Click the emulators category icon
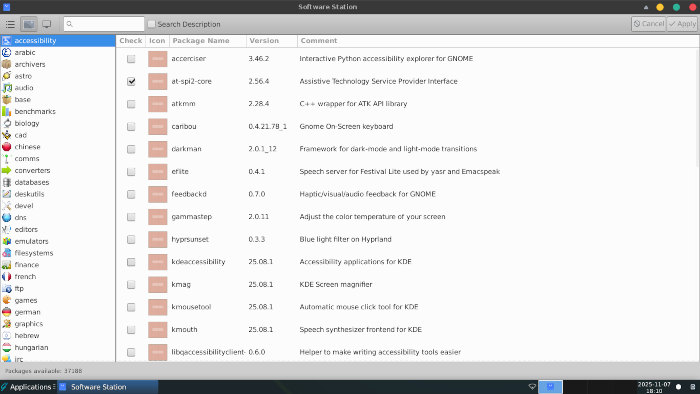This screenshot has height=394, width=700. 7,241
